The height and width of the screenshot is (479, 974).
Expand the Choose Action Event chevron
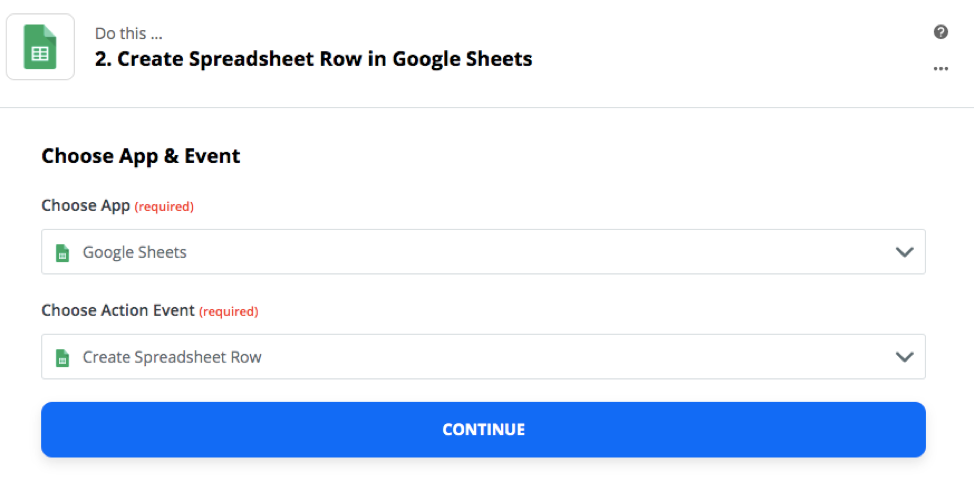click(904, 357)
